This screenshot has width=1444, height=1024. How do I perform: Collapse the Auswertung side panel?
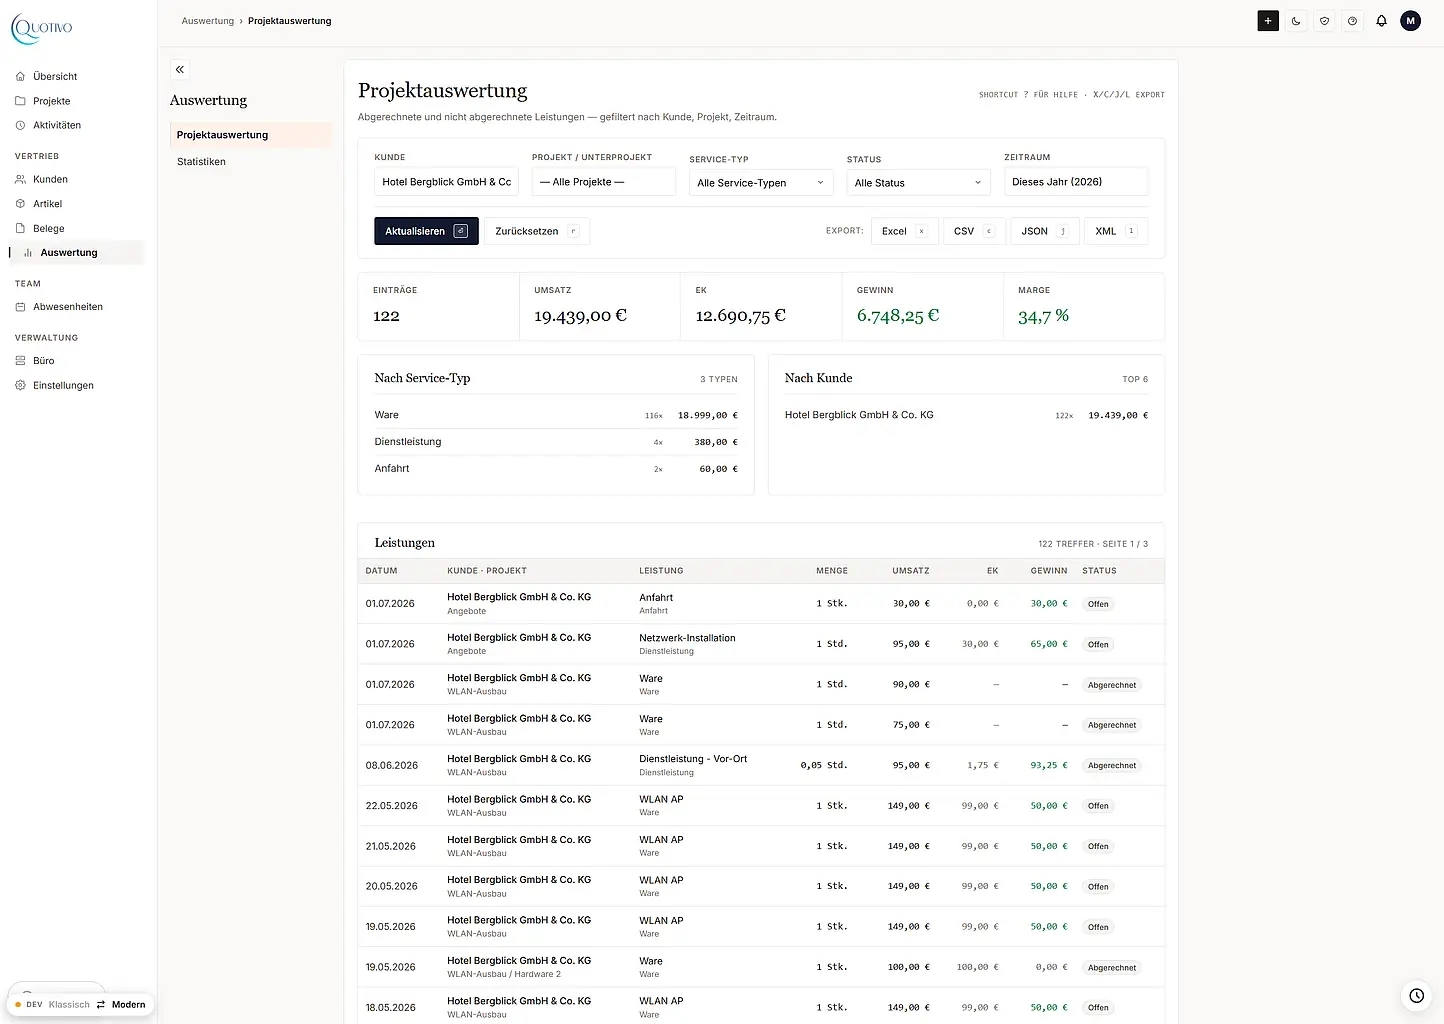(x=180, y=70)
